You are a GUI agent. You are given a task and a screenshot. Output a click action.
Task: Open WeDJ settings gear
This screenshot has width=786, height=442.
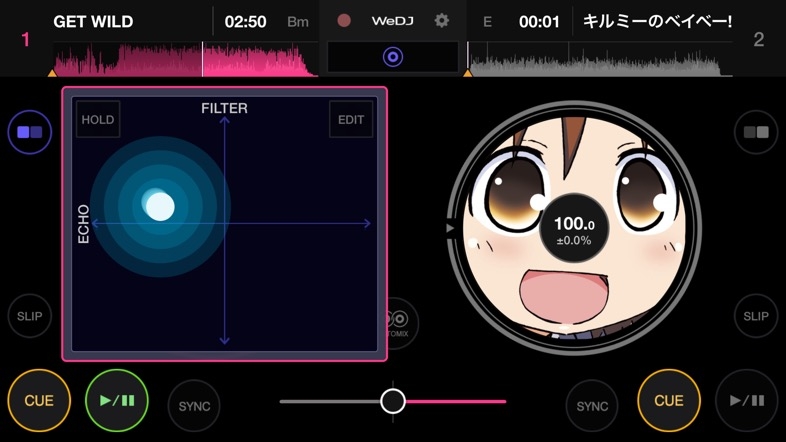click(x=441, y=21)
